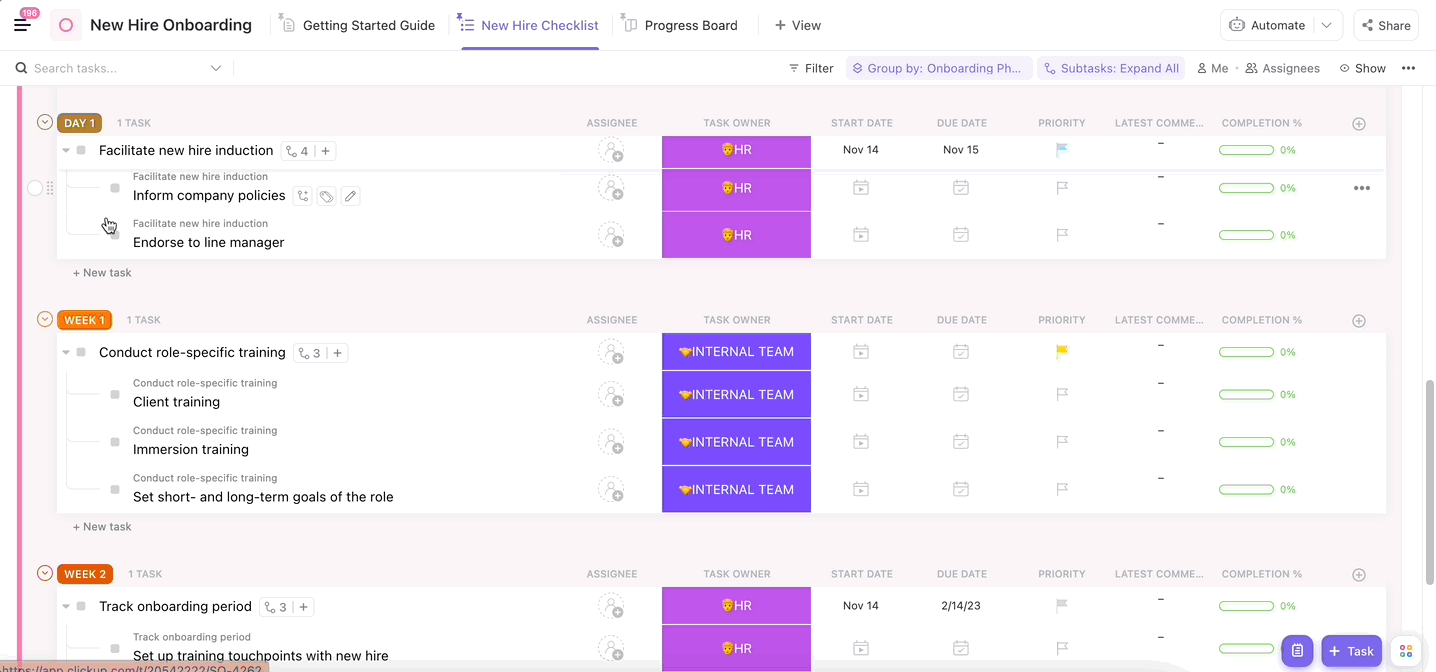Open the hamburger sidebar menu icon
Screen dimensions: 1436x672
point(22,25)
